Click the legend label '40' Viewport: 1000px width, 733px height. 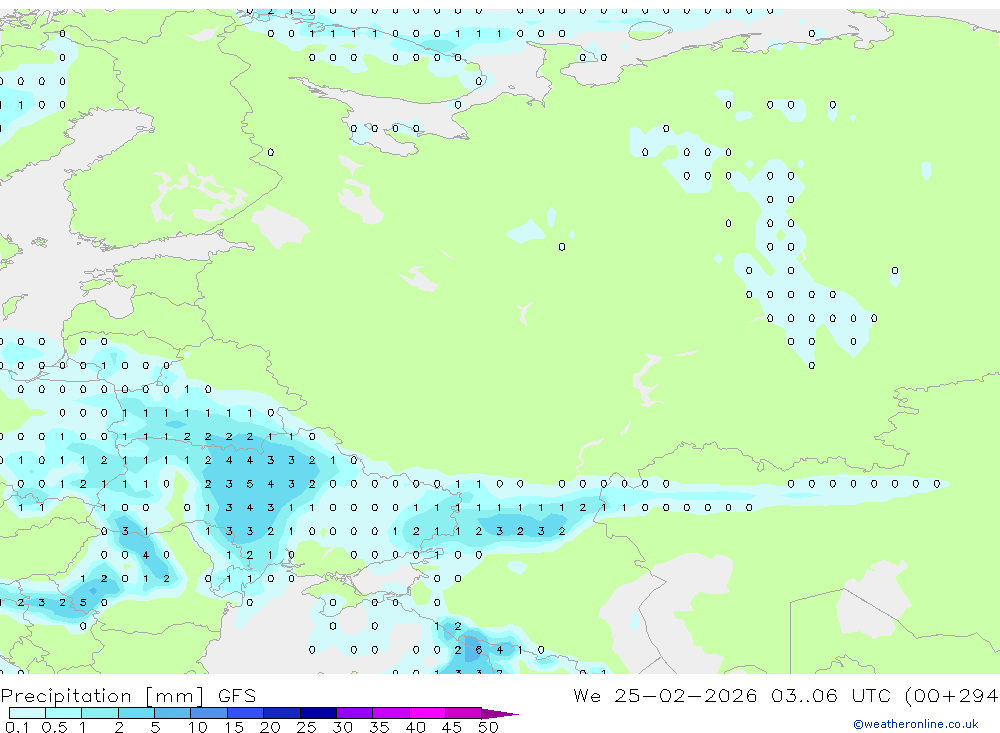point(415,727)
